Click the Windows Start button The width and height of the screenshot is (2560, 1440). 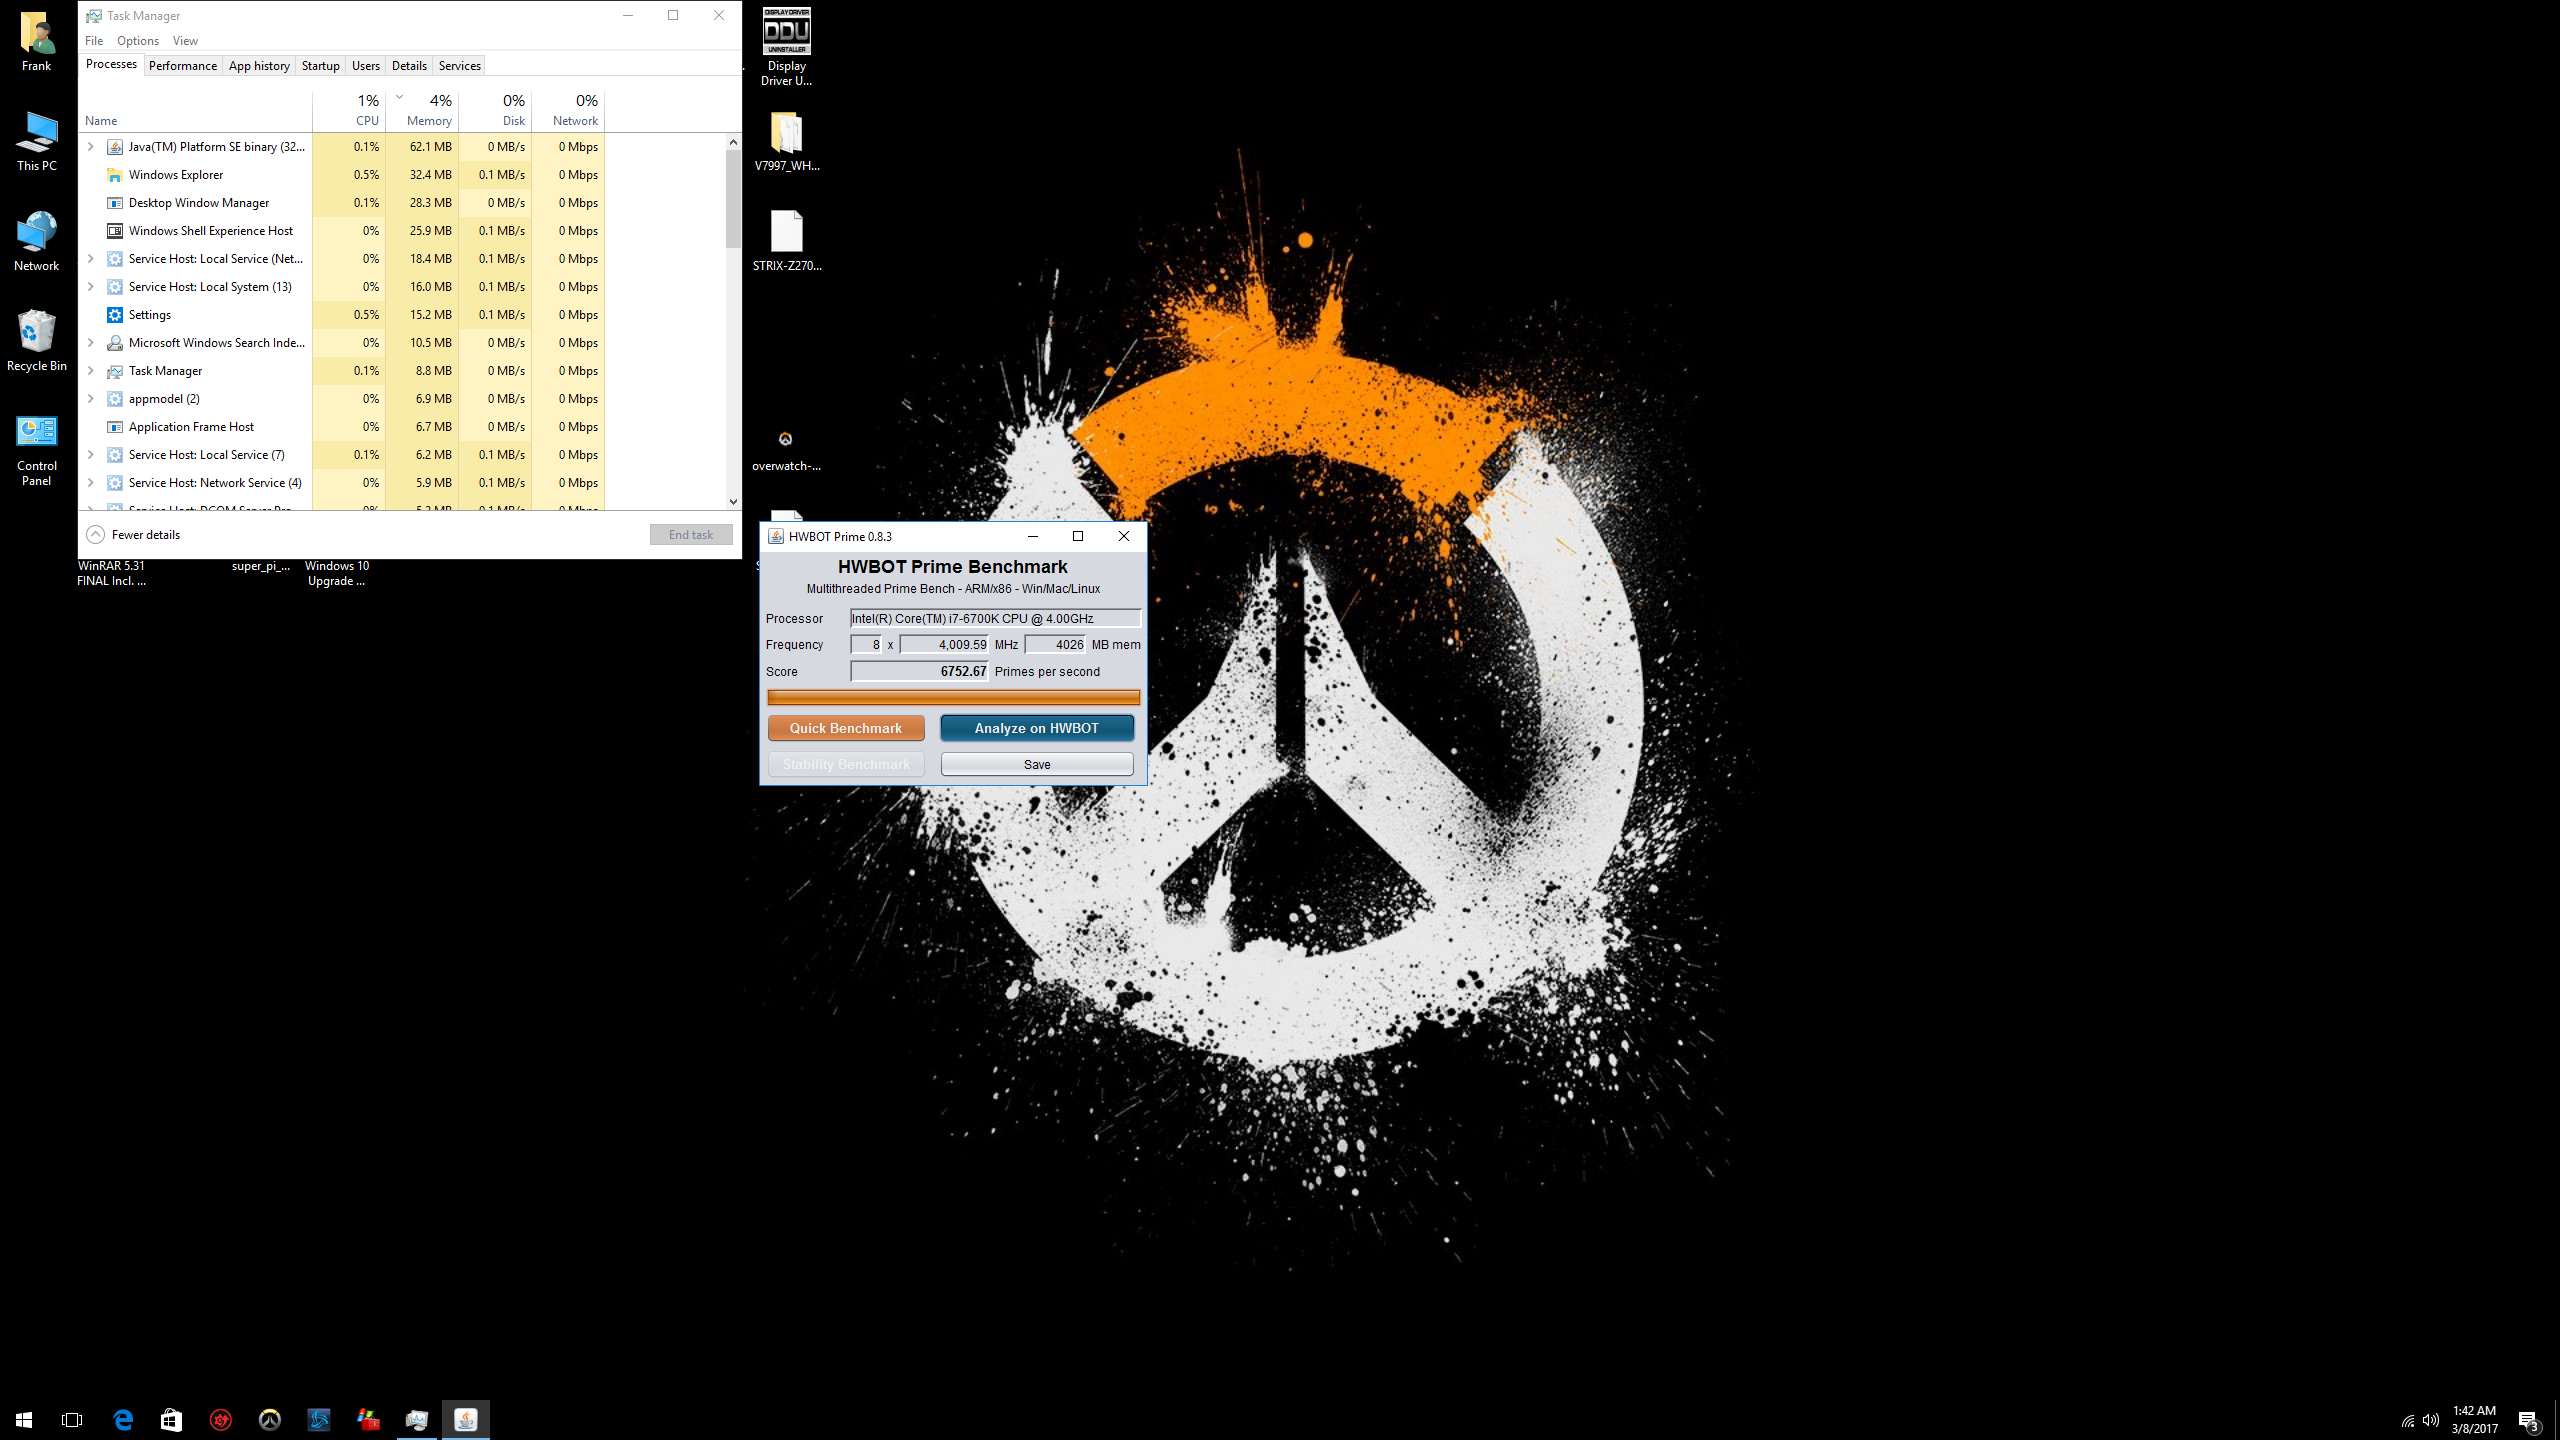24,1420
